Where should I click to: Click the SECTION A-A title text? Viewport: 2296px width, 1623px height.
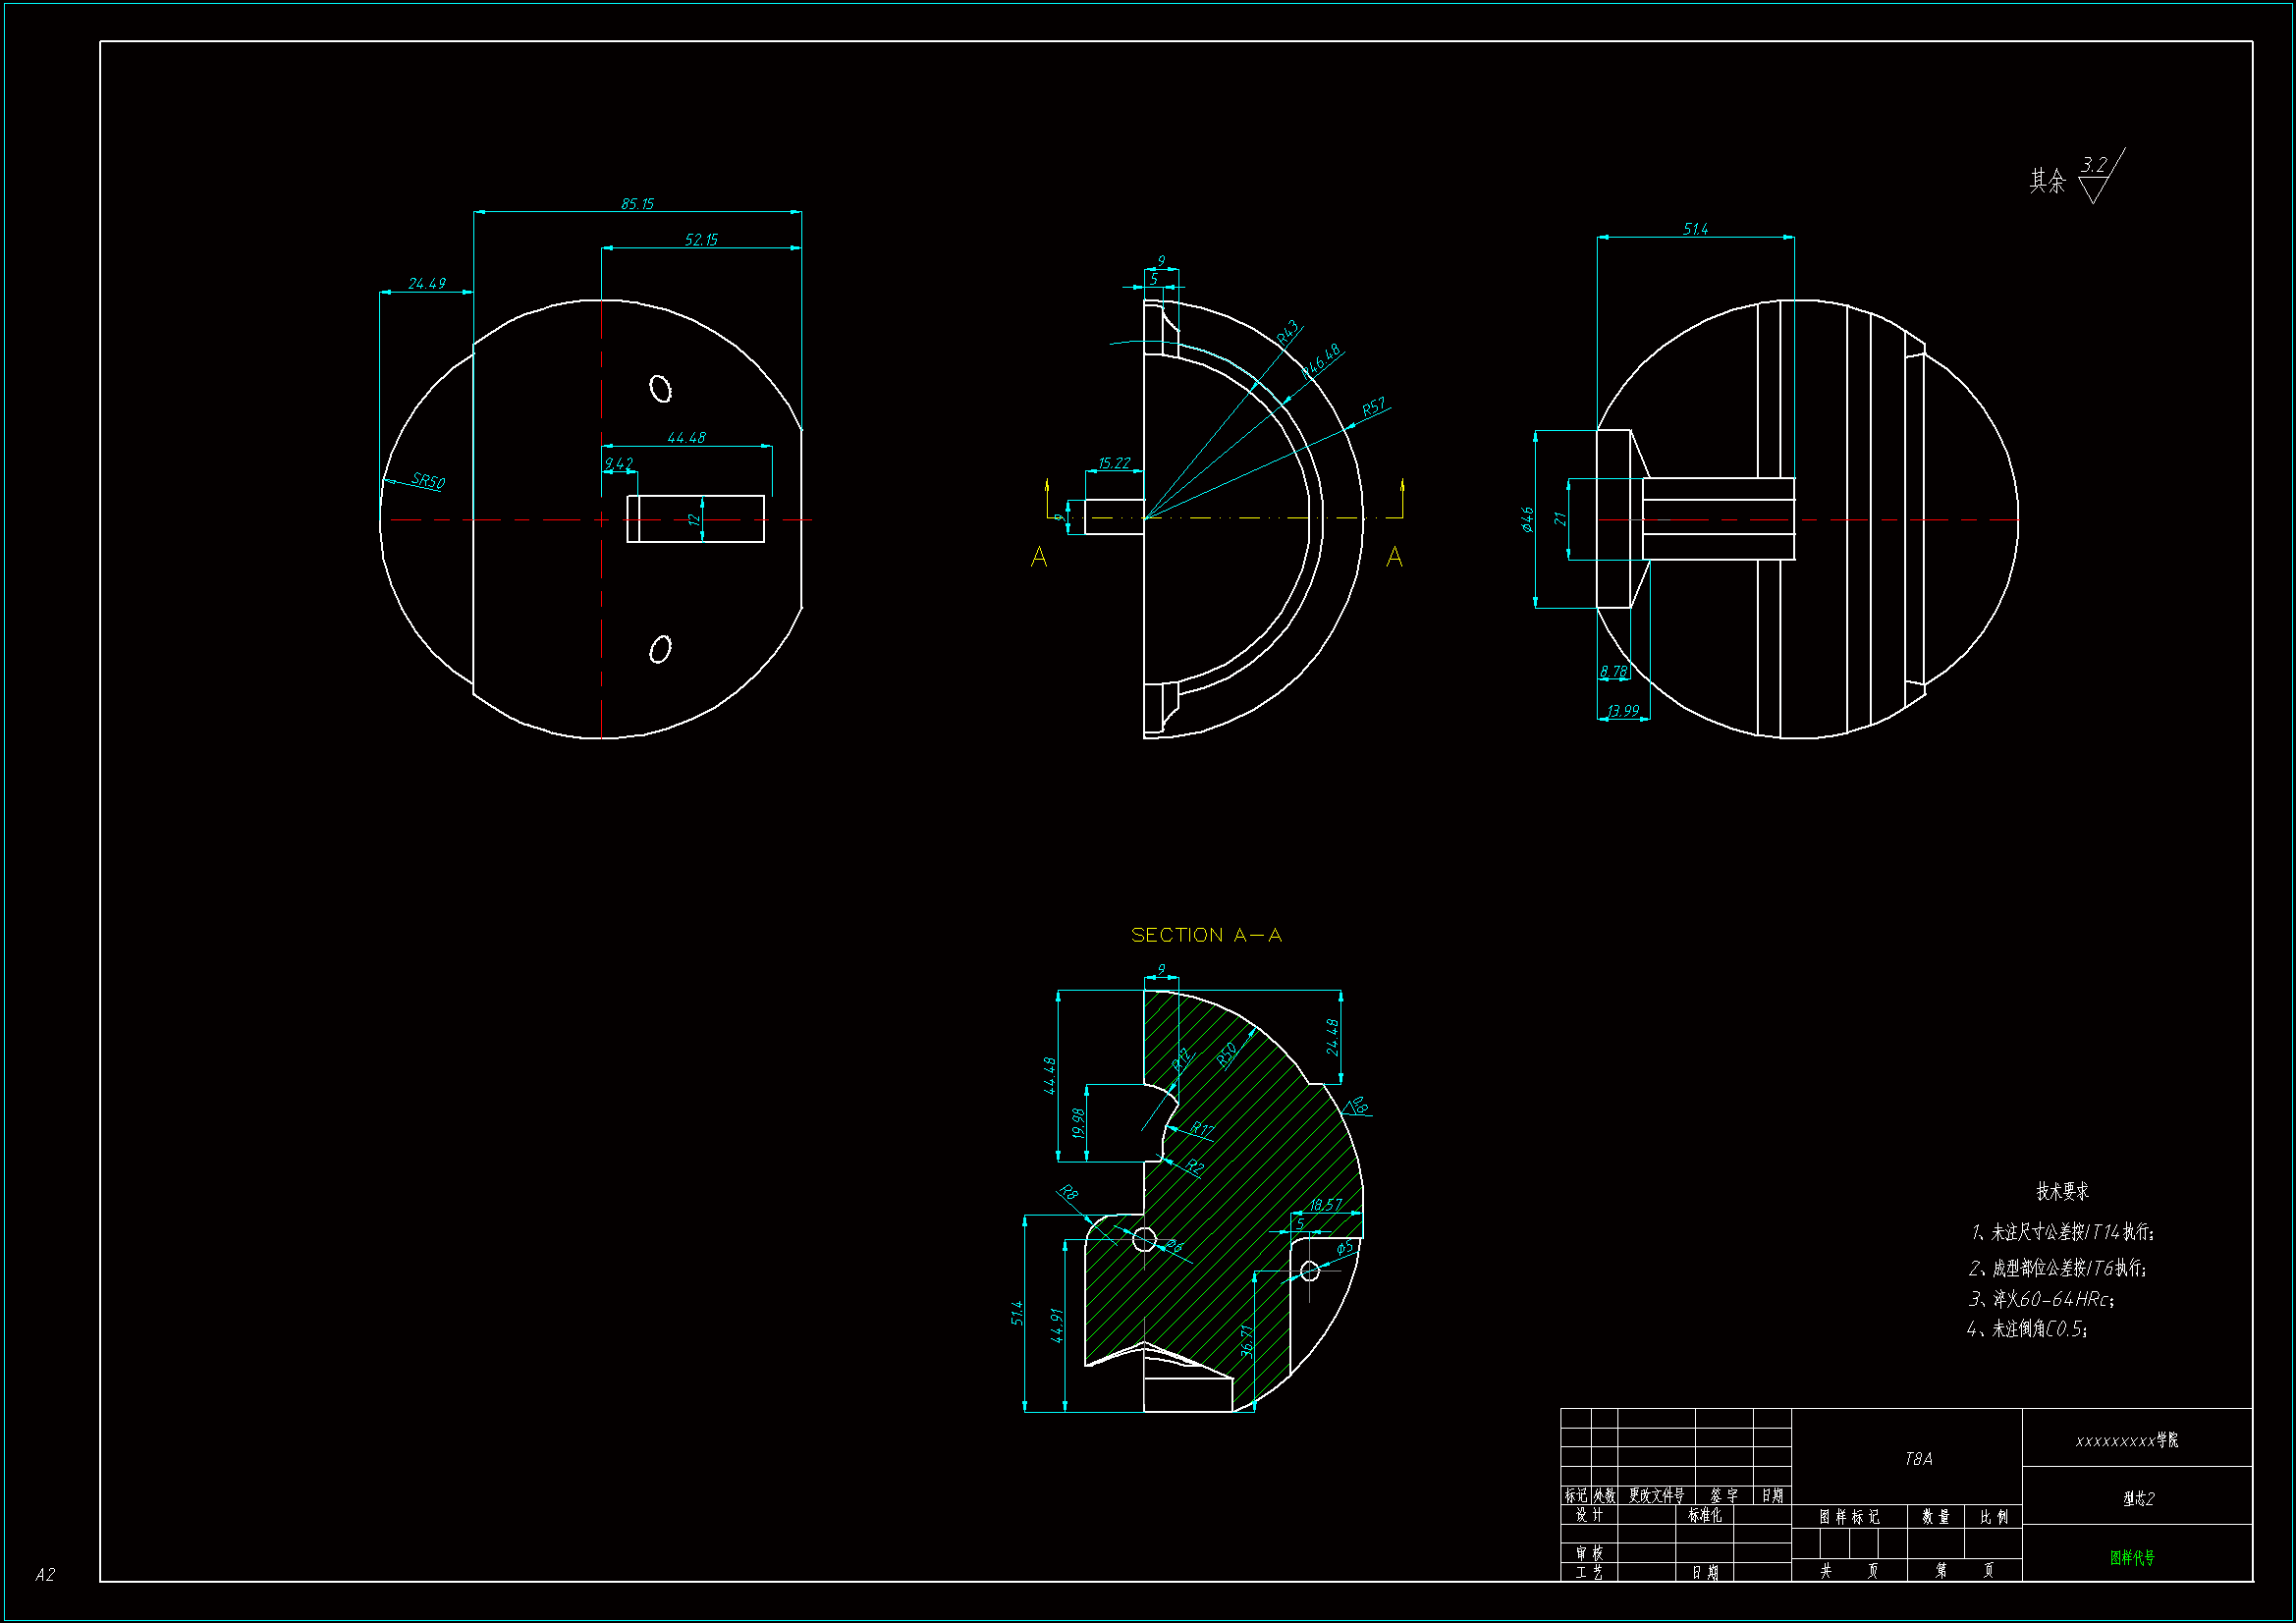(x=1206, y=935)
